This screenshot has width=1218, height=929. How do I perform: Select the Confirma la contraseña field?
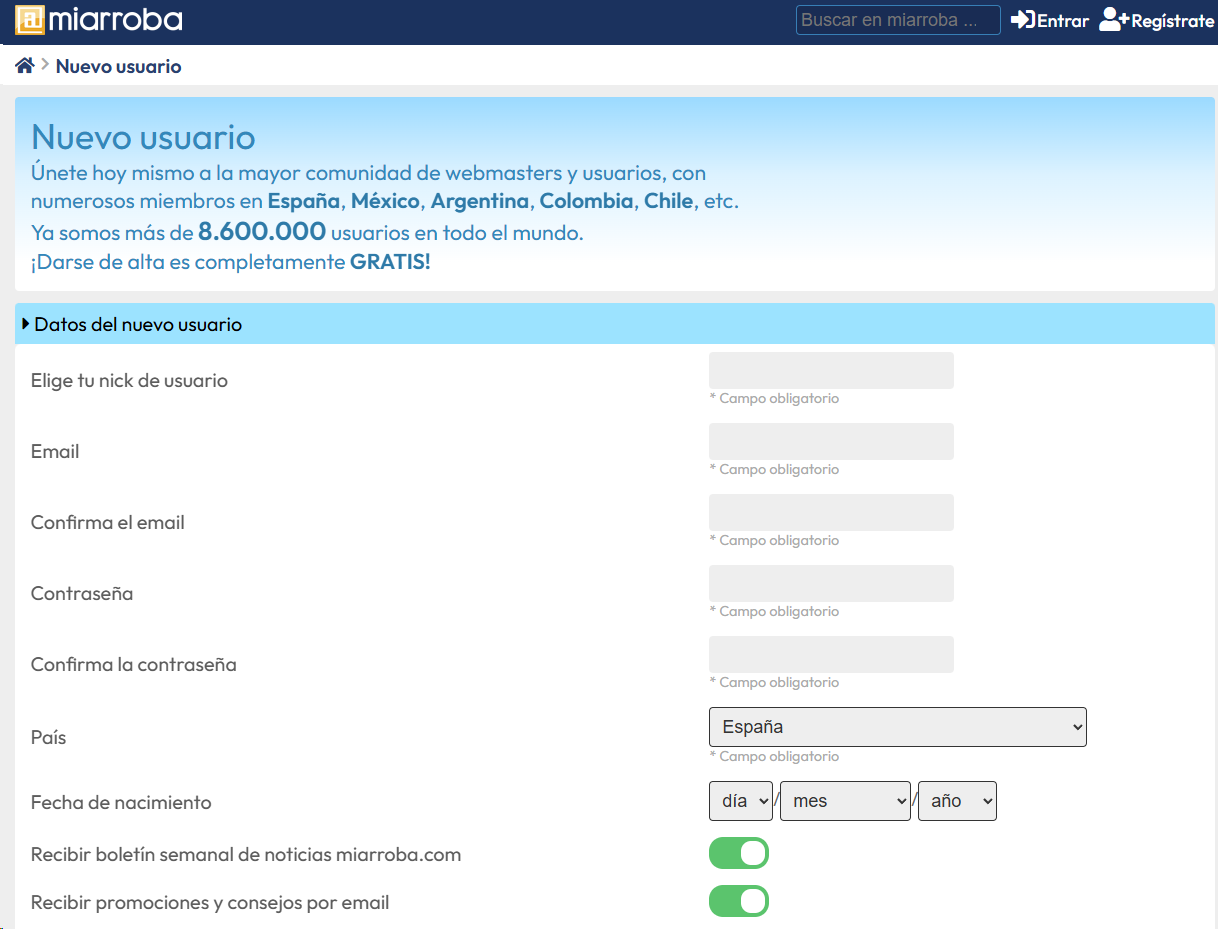pos(831,654)
